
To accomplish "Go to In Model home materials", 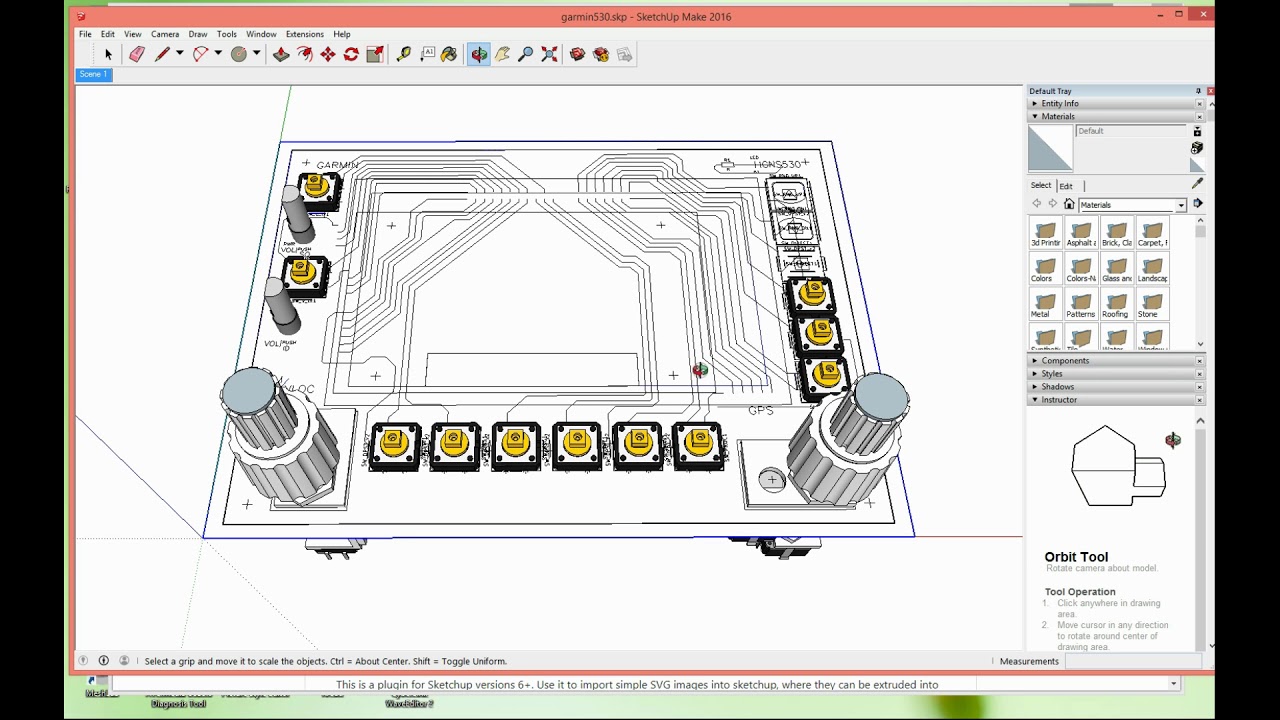I will click(x=1068, y=204).
